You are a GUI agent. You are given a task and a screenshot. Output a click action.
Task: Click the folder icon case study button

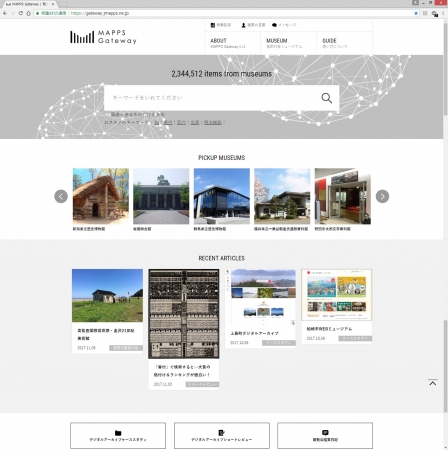118,436
